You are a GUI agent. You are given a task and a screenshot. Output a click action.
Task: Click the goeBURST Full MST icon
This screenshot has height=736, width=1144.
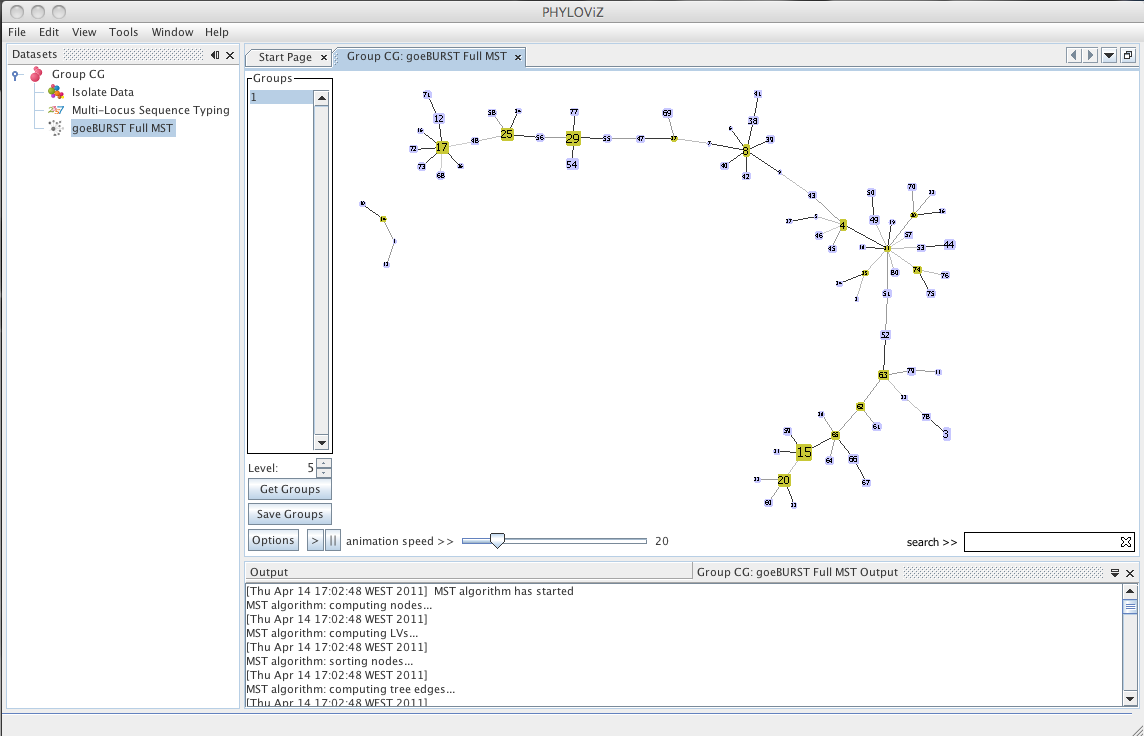coord(55,128)
